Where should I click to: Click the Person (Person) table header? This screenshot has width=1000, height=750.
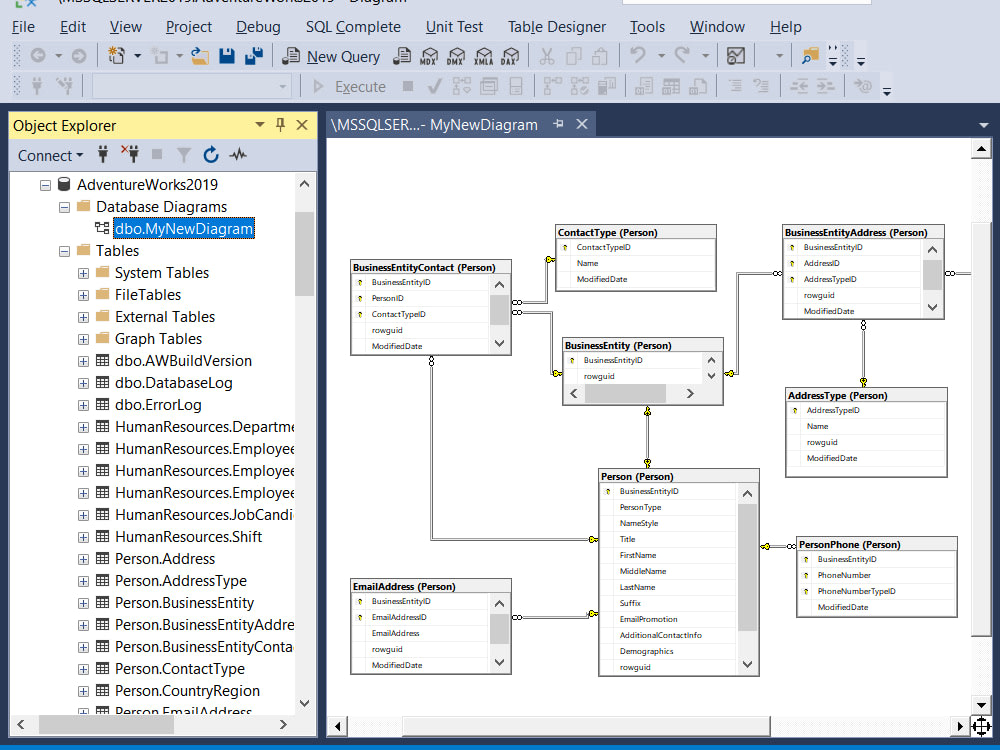[679, 476]
